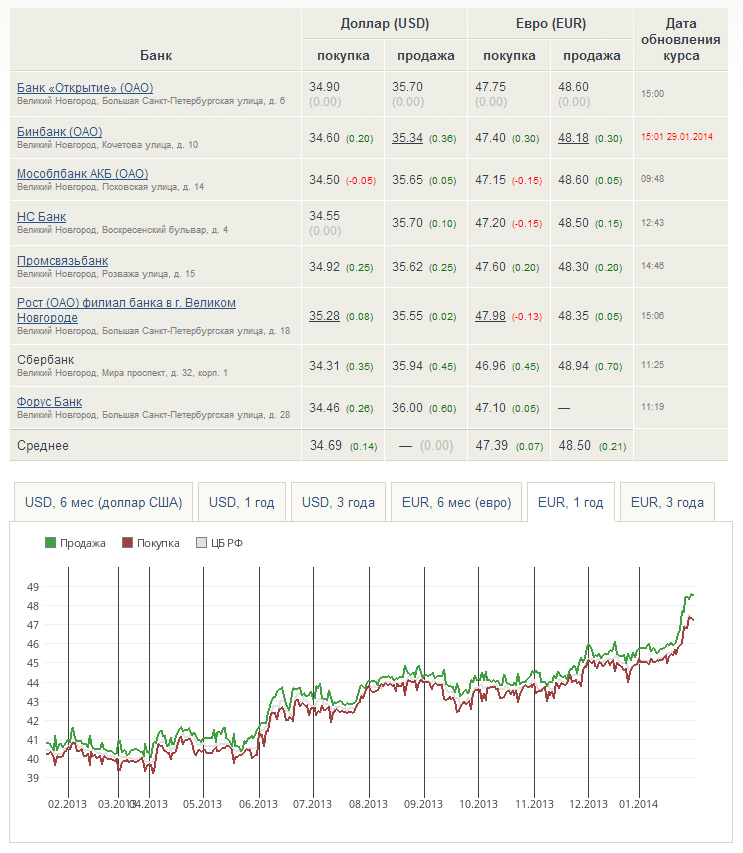
Task: Click 48.94 Сбербанк EUR sell rate
Action: coord(573,366)
